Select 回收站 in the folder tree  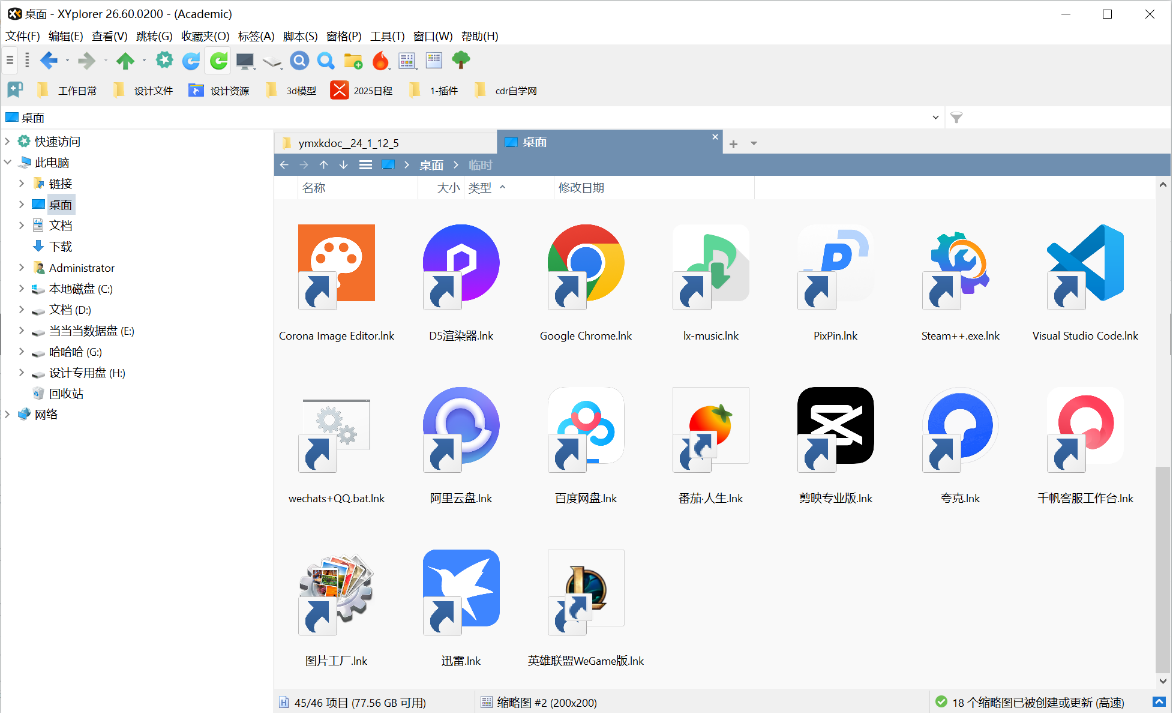[58, 393]
